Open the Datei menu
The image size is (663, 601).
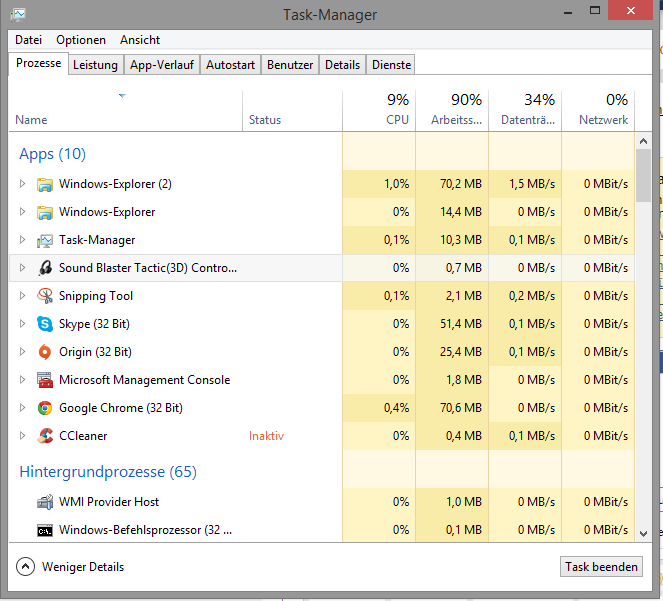click(x=28, y=40)
